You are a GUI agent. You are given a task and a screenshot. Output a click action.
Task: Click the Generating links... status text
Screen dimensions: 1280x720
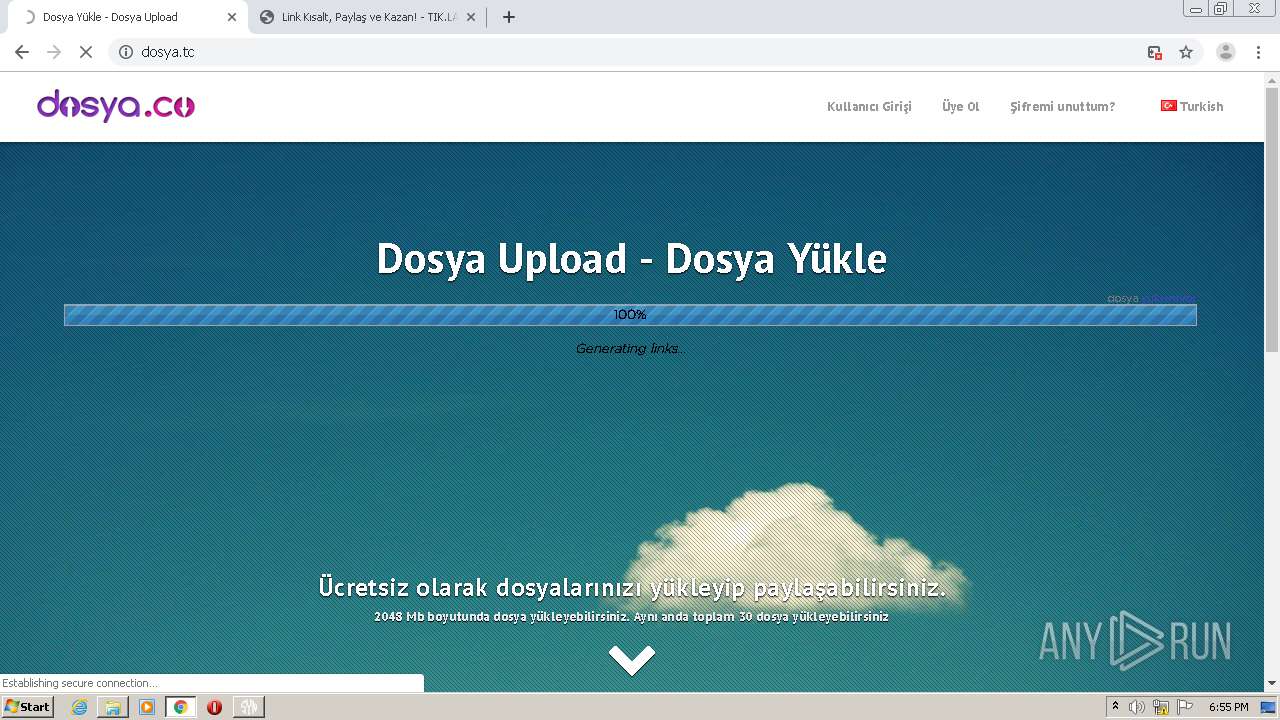[630, 349]
